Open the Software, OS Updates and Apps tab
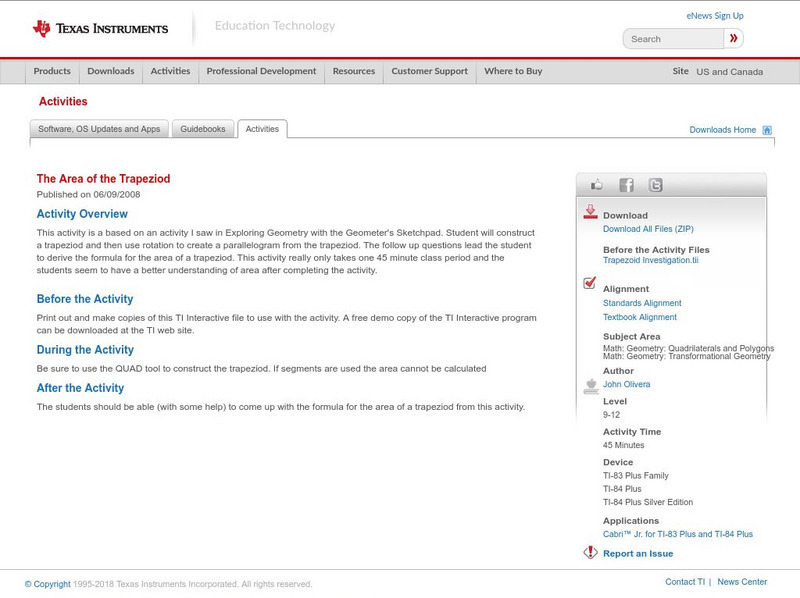The width and height of the screenshot is (800, 598). [x=99, y=128]
